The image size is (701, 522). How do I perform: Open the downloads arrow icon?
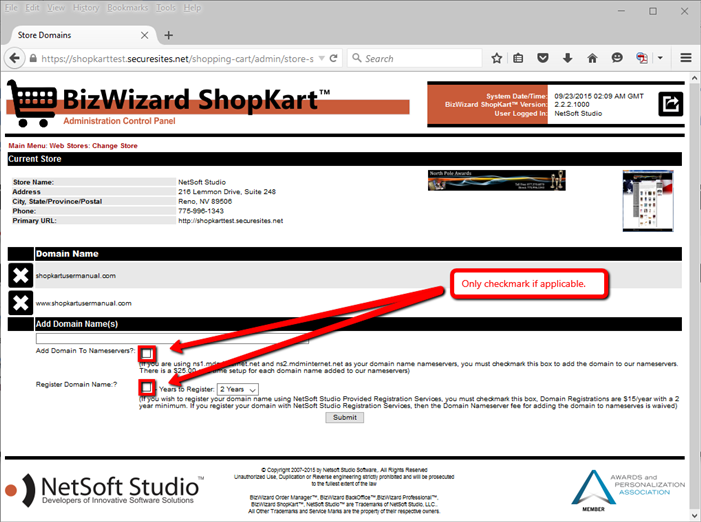tap(567, 58)
